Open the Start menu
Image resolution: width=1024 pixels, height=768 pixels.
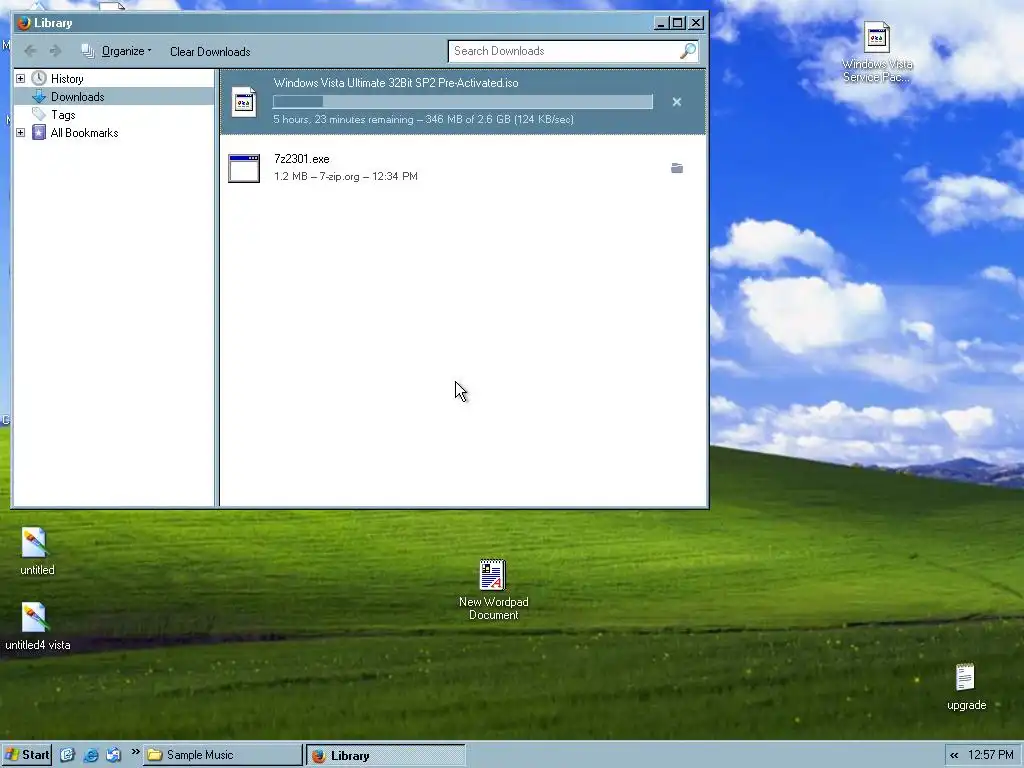(27, 755)
